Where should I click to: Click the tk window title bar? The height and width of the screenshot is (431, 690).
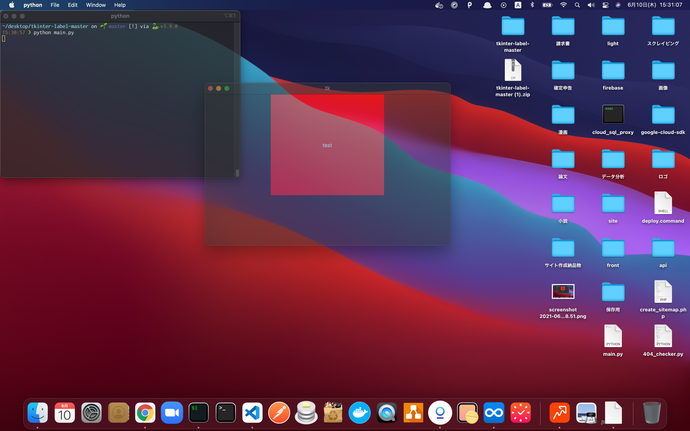point(327,88)
